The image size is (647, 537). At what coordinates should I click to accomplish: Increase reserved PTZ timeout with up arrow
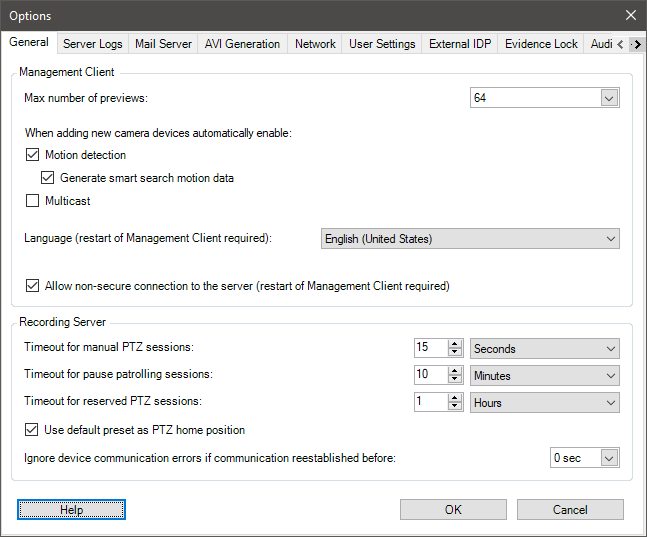coord(454,398)
